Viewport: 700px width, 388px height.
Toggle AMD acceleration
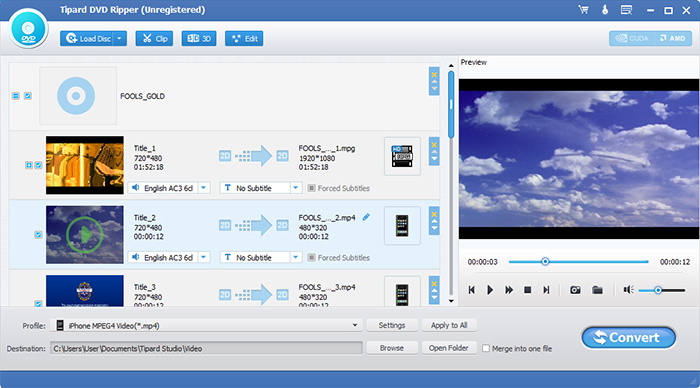[x=673, y=38]
